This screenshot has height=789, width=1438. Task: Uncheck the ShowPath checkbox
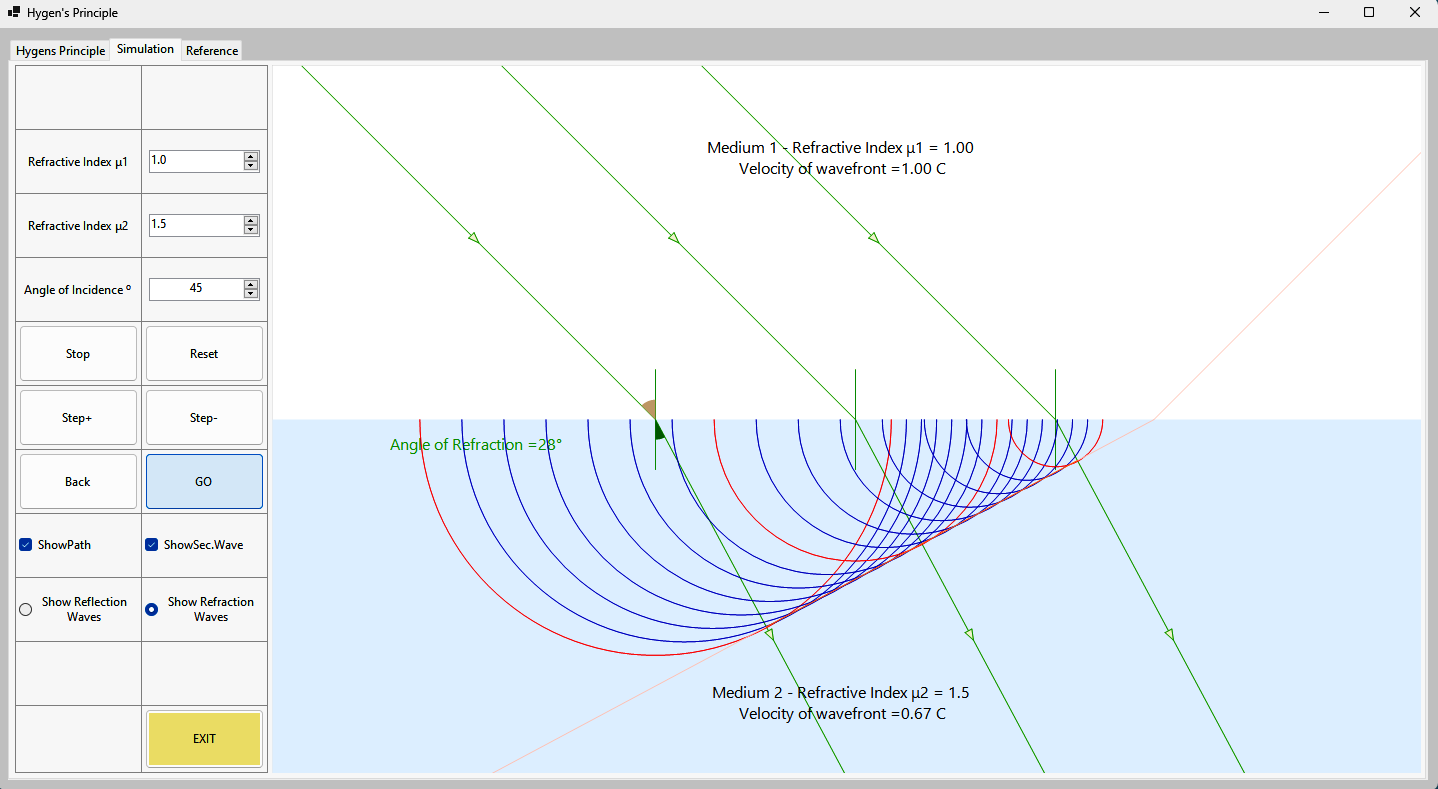[26, 545]
